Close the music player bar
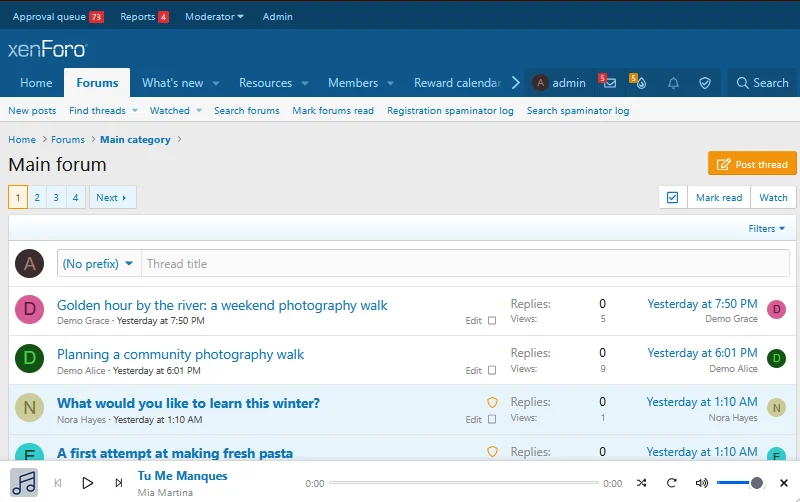800x502 pixels. (784, 483)
